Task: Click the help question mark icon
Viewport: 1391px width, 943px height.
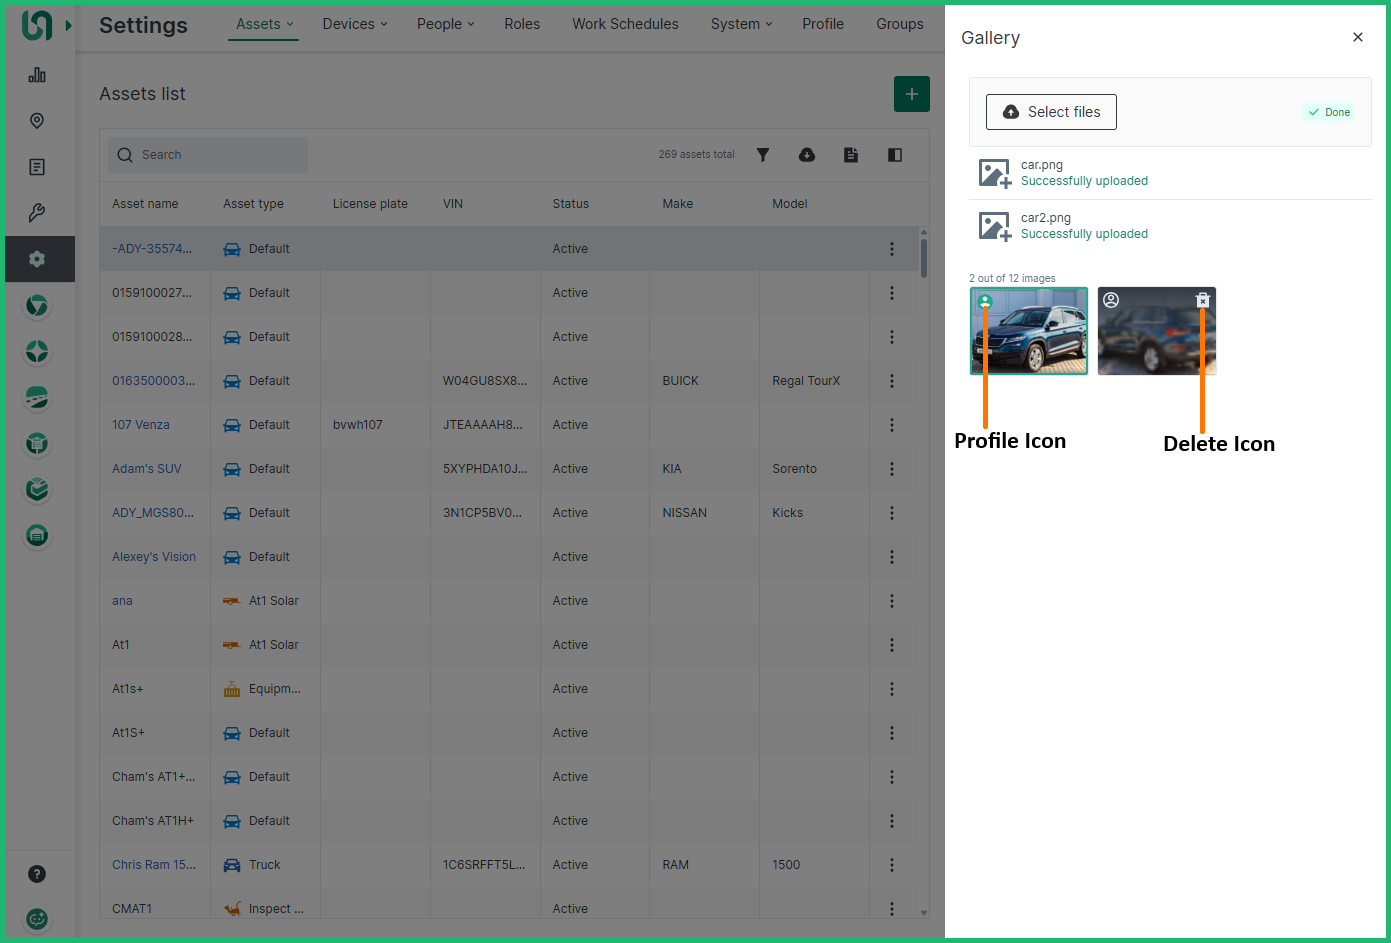Action: [x=37, y=874]
